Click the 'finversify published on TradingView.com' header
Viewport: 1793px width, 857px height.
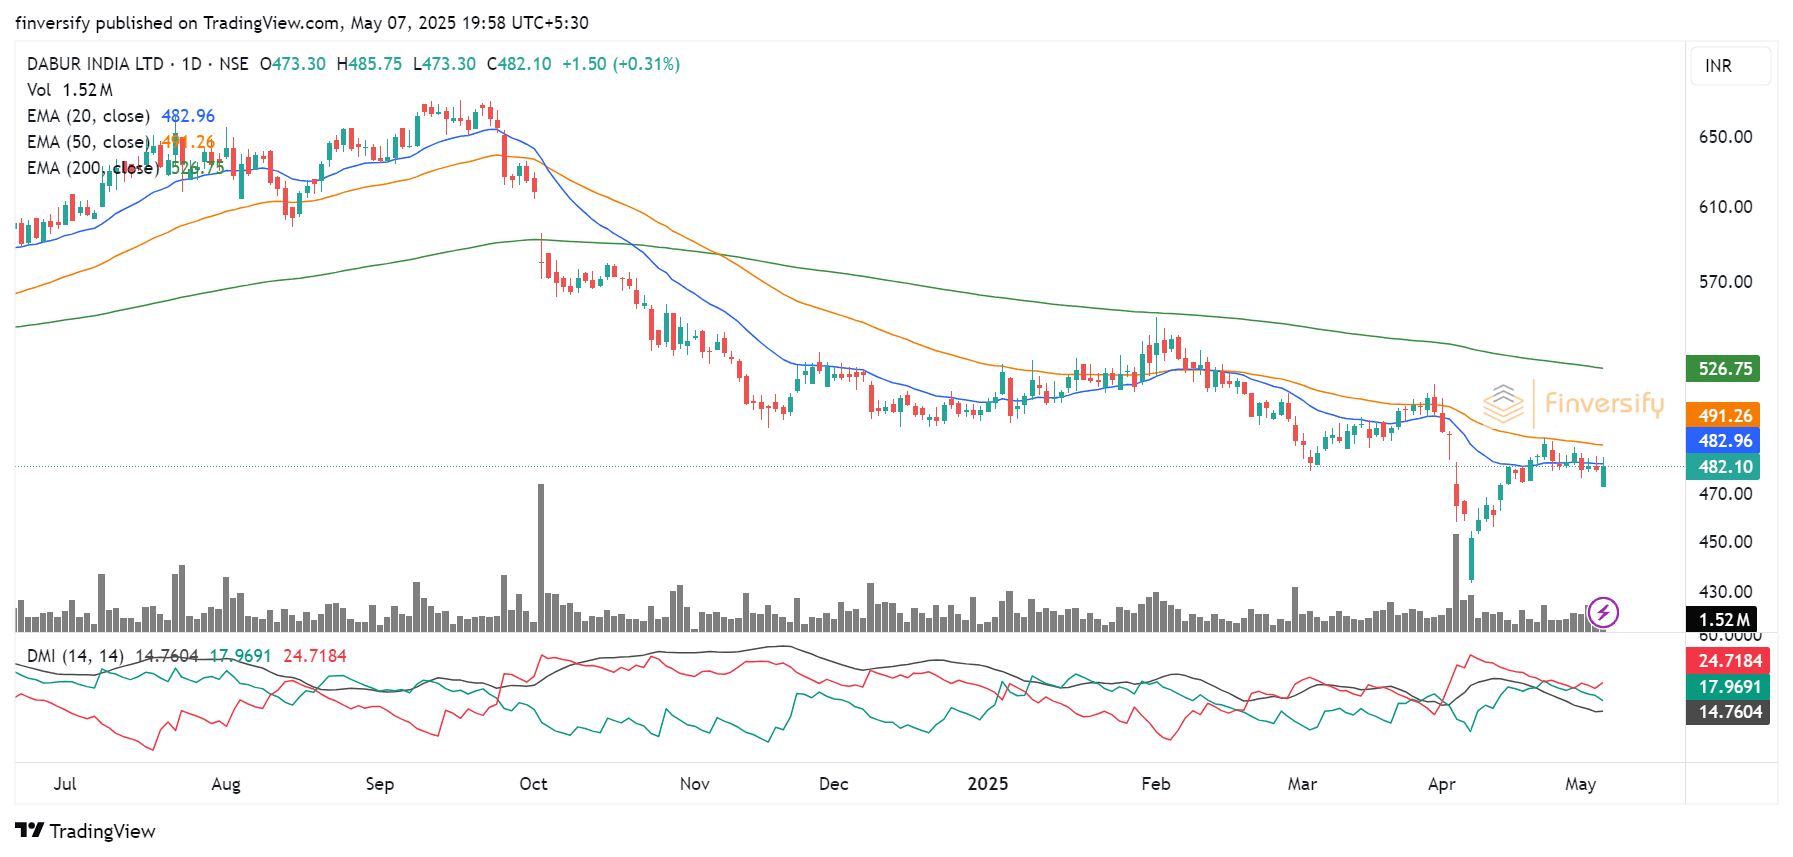(x=177, y=23)
